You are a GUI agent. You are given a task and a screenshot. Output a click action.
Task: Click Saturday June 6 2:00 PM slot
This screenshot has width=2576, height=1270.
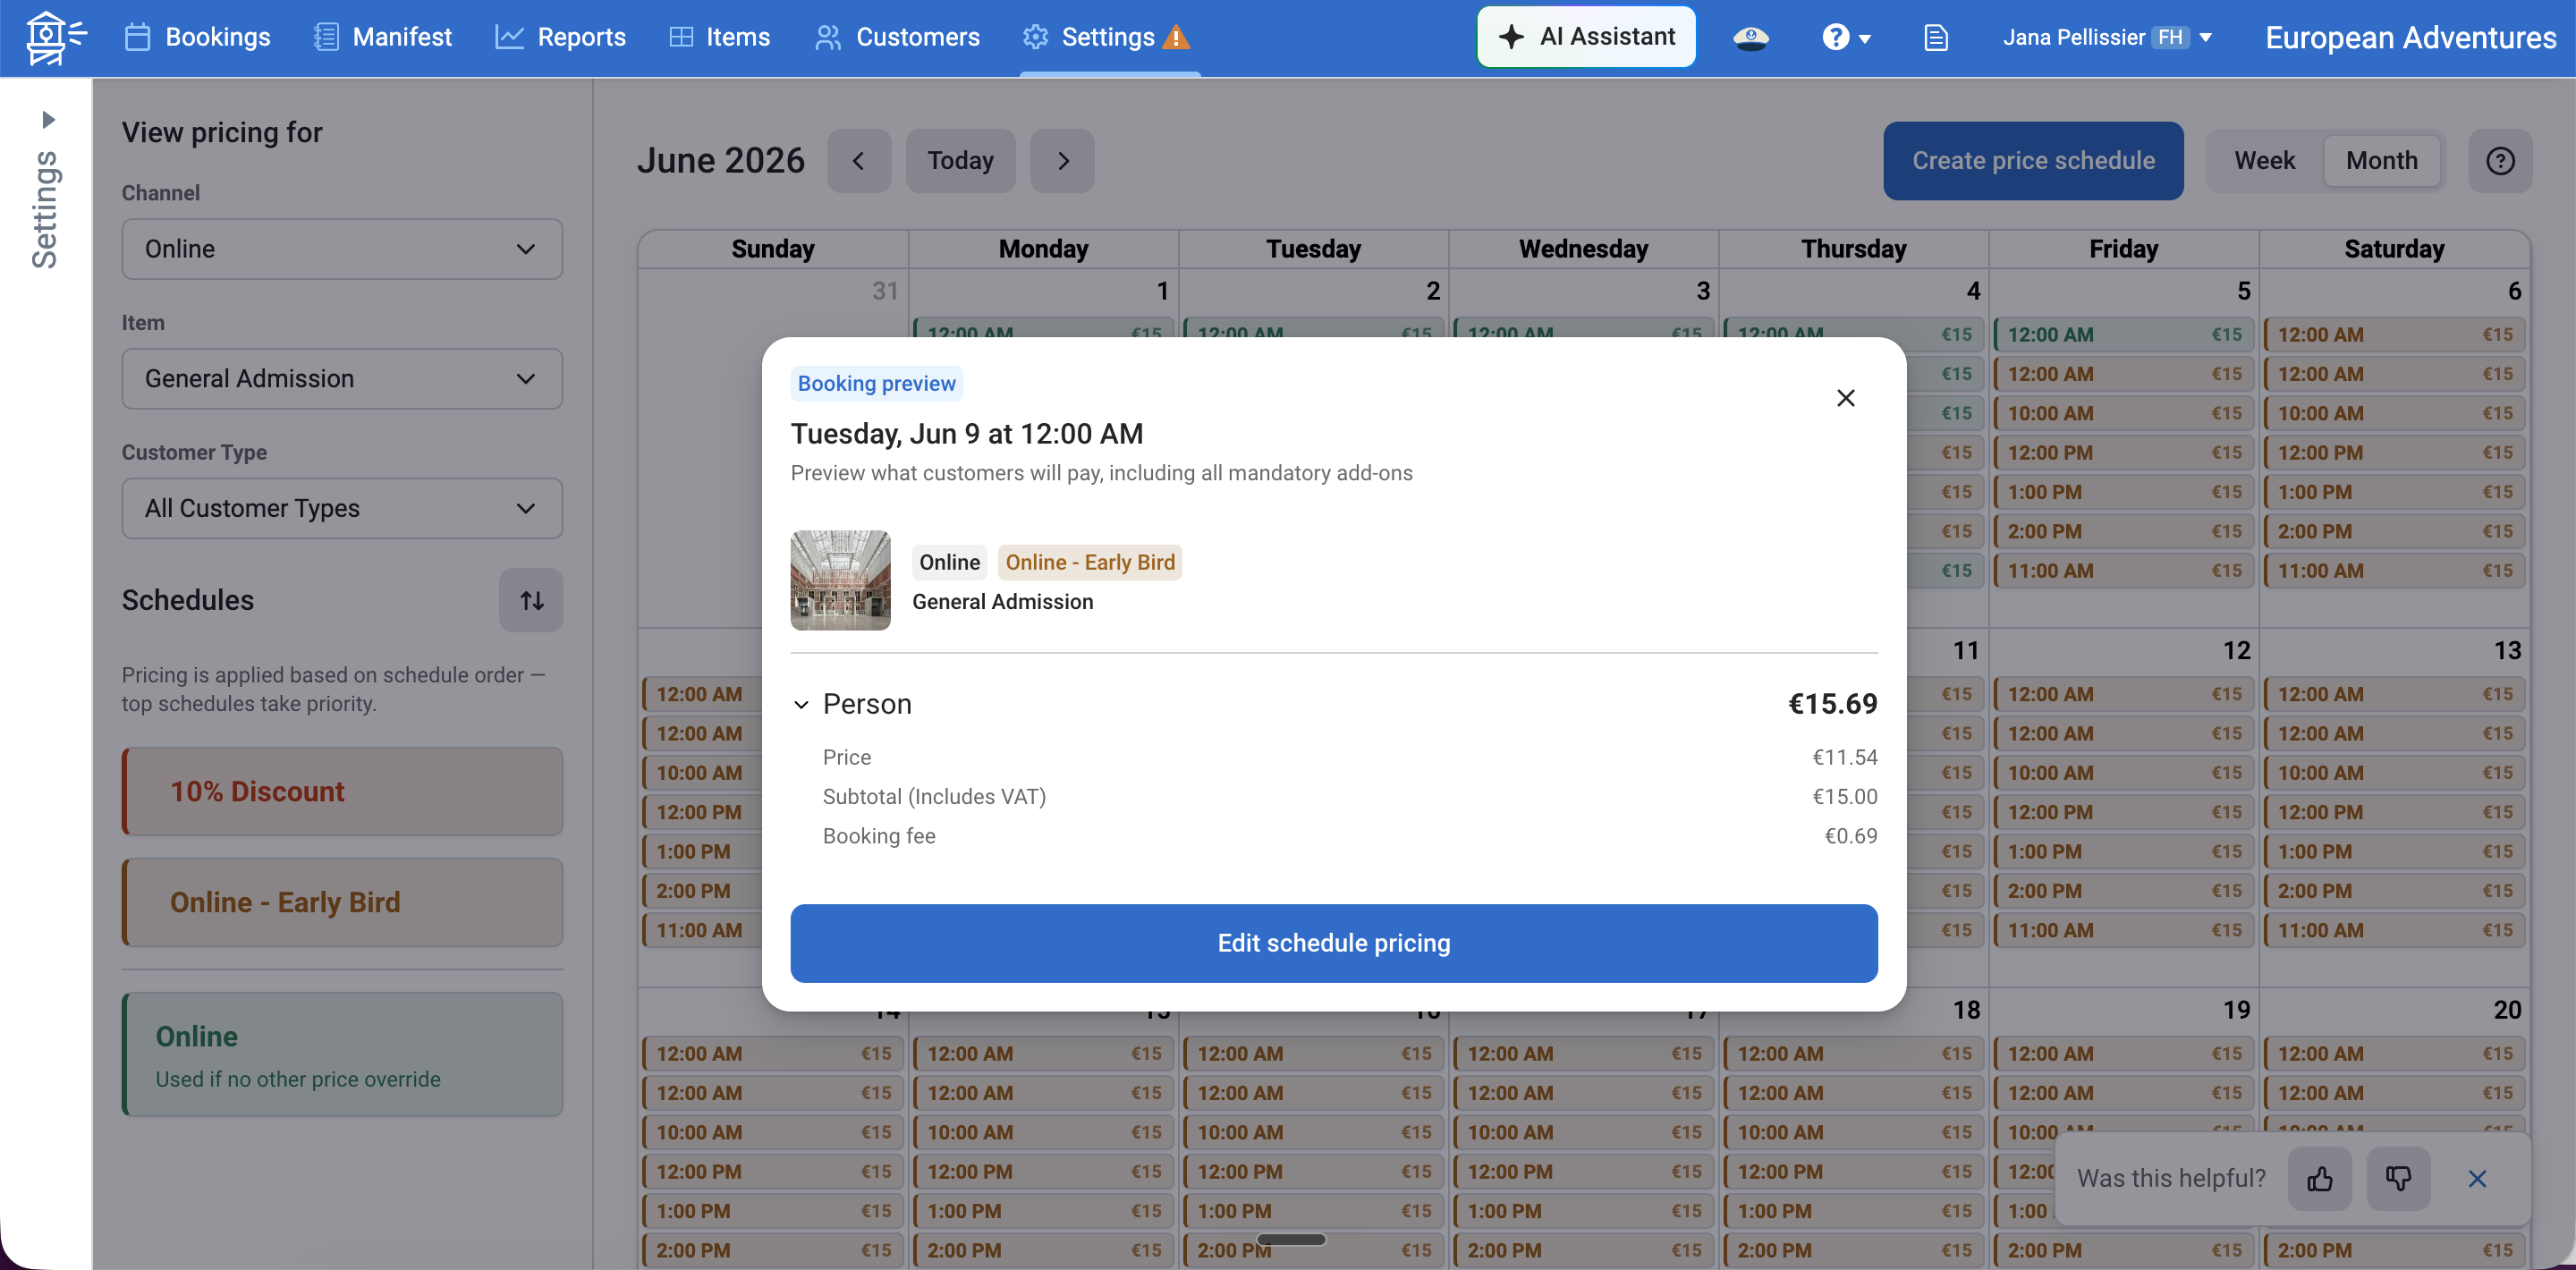2394,532
